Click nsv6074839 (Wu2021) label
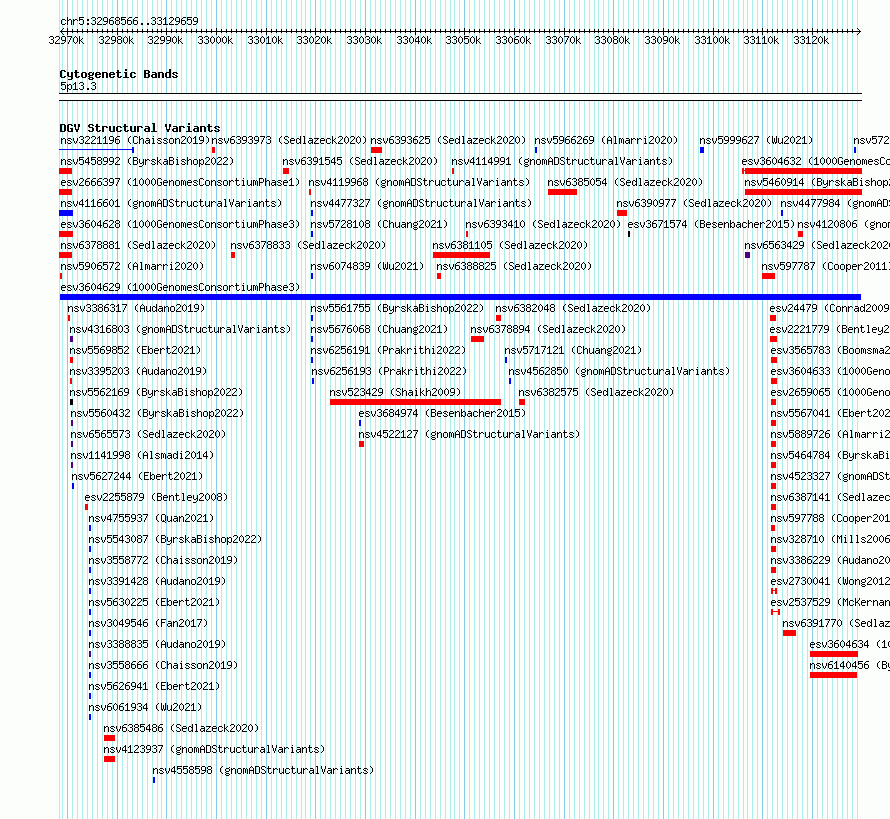The width and height of the screenshot is (890, 819). (x=367, y=266)
